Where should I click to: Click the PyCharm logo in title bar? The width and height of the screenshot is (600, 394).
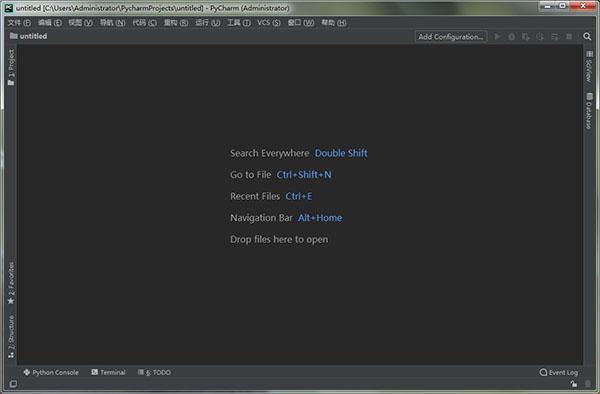click(x=8, y=8)
